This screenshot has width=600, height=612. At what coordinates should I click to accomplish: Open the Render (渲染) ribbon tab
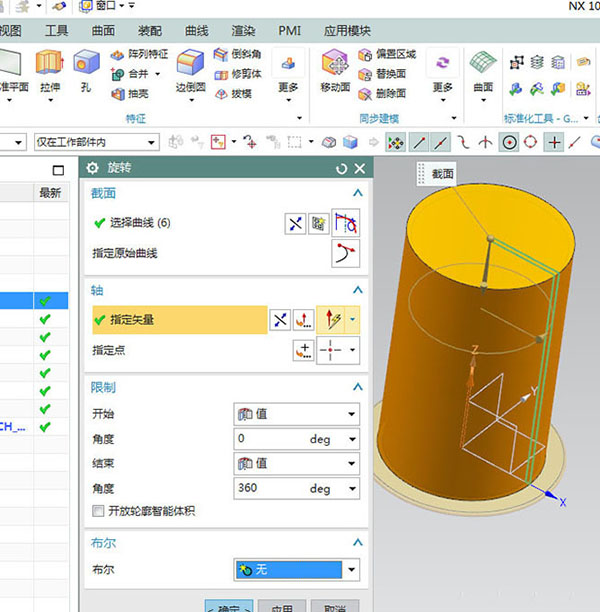pyautogui.click(x=243, y=31)
